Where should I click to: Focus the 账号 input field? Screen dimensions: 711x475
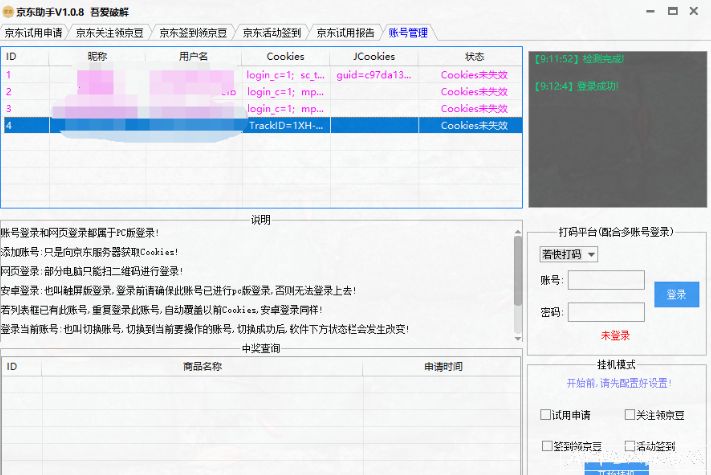pos(606,280)
